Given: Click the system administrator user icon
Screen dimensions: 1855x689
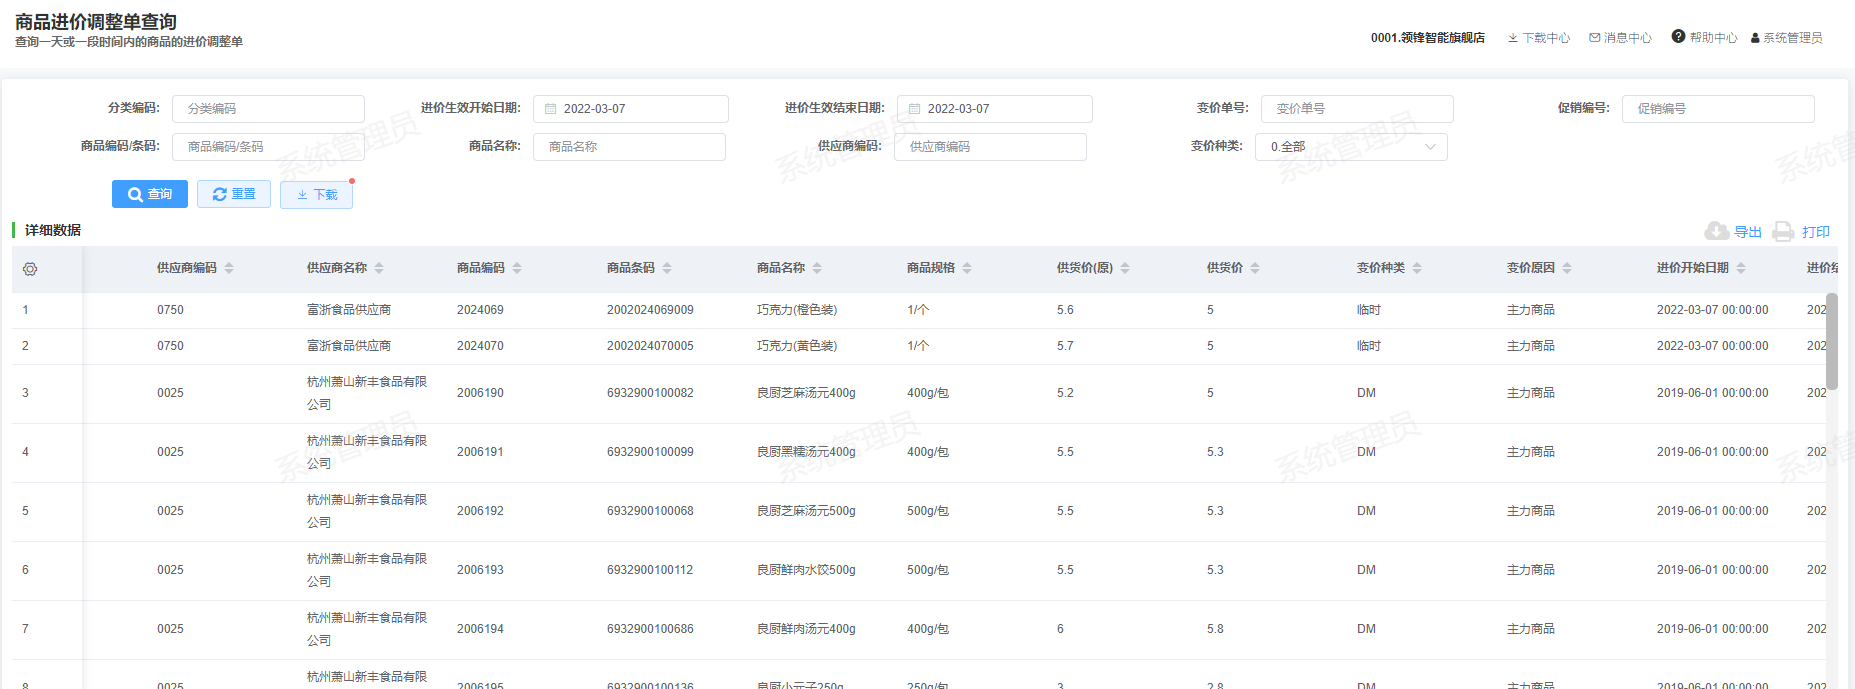Looking at the screenshot, I should [x=1755, y=38].
